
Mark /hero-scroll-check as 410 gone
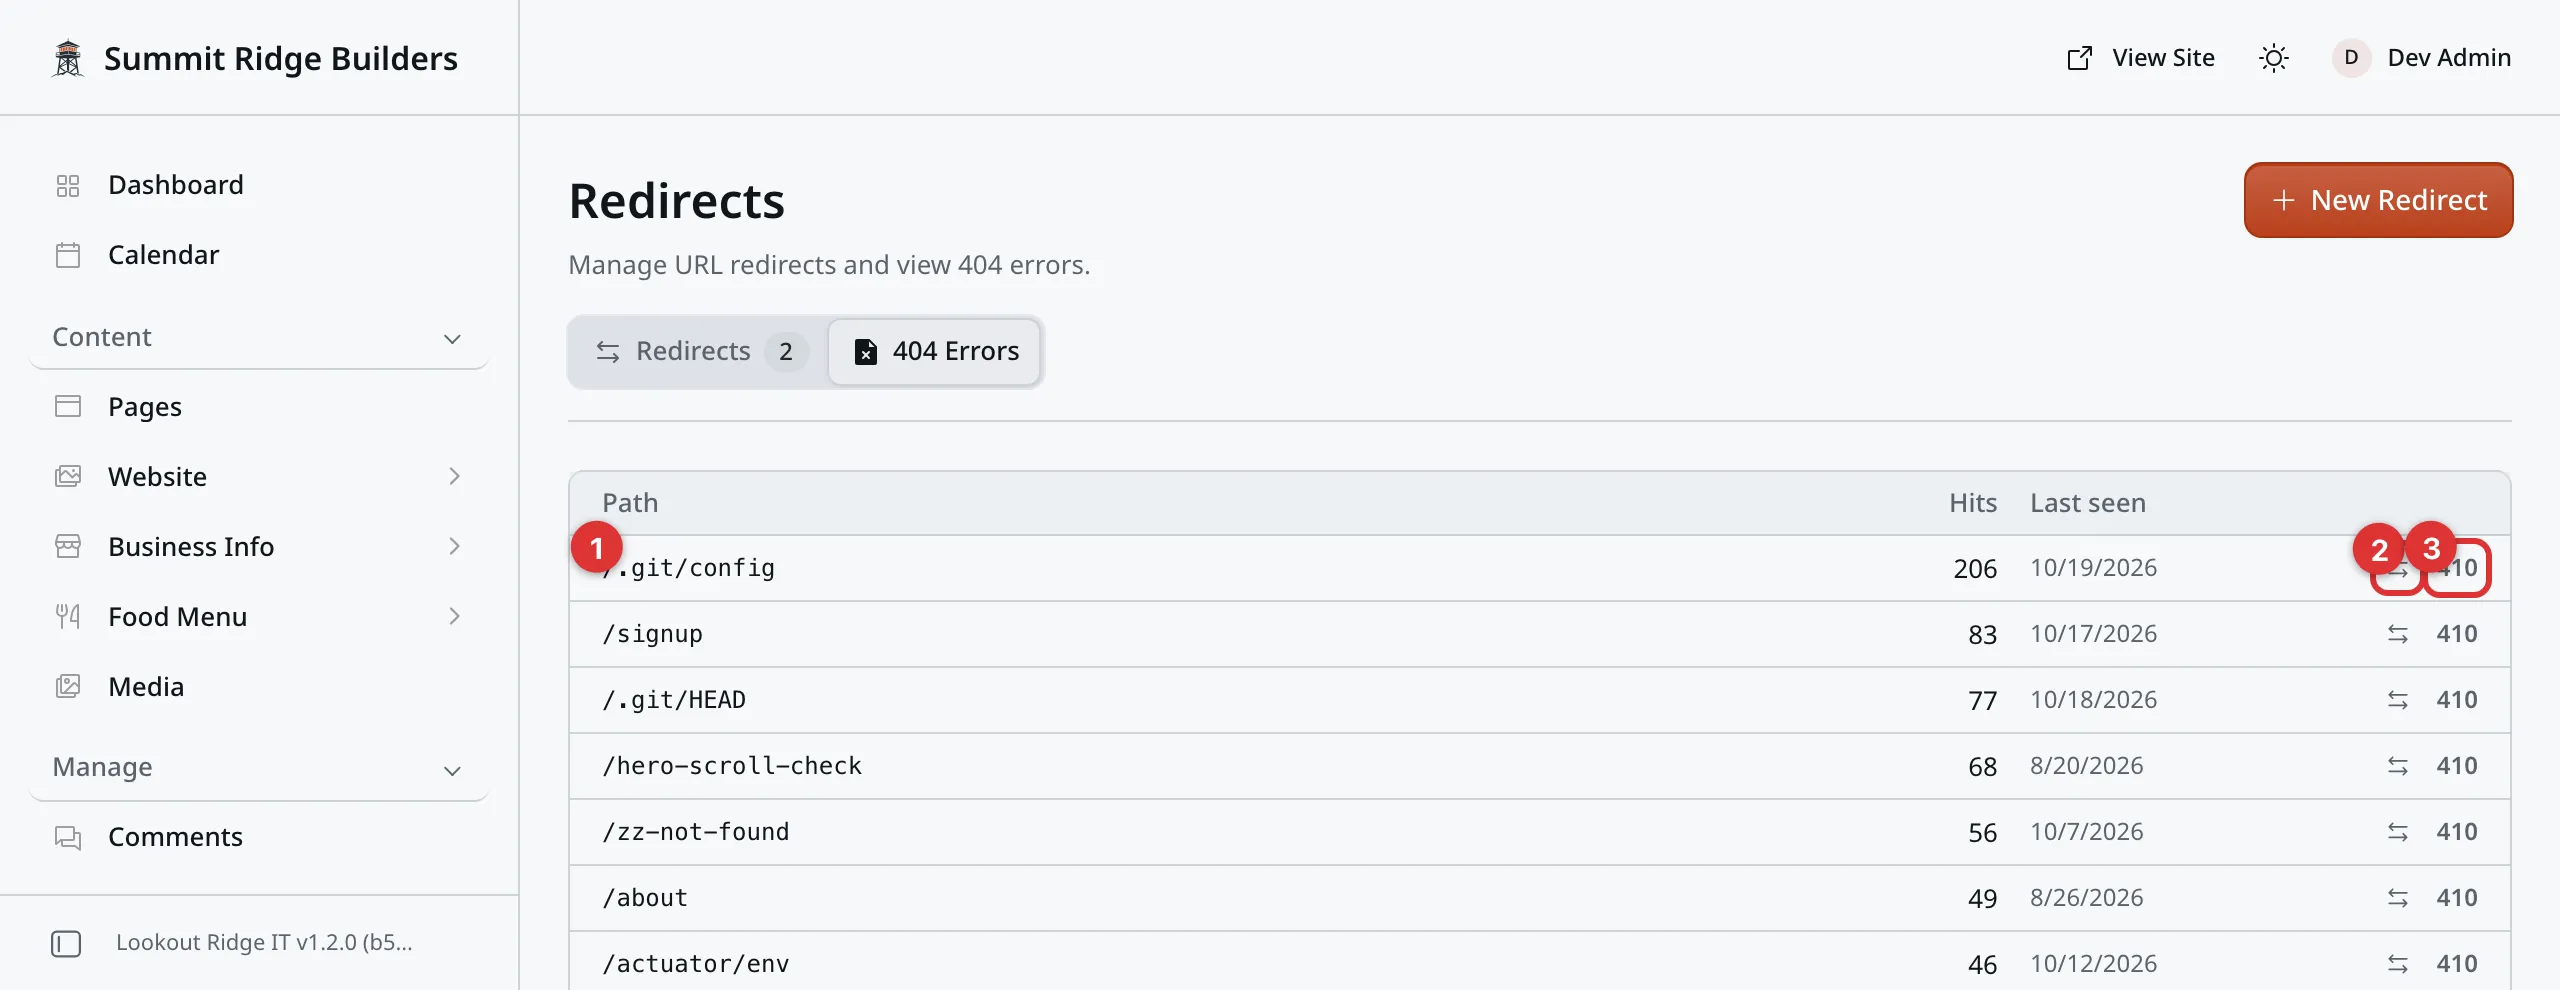point(2457,766)
